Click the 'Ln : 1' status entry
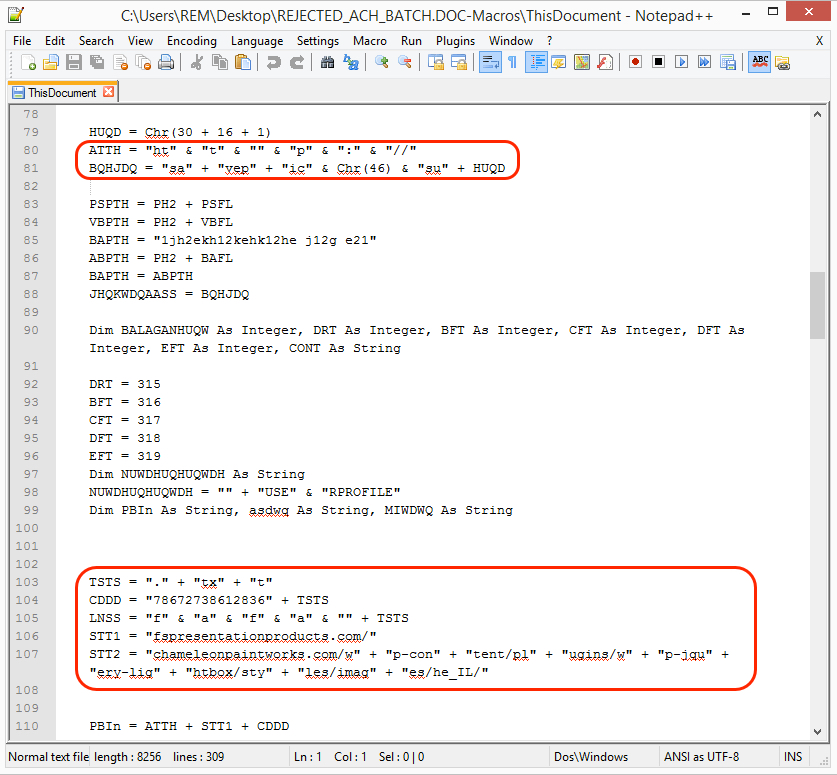This screenshot has height=775, width=837. tap(308, 757)
